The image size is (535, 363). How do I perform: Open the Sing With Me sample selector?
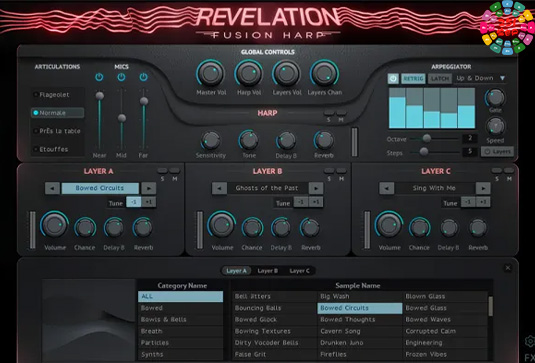click(434, 188)
